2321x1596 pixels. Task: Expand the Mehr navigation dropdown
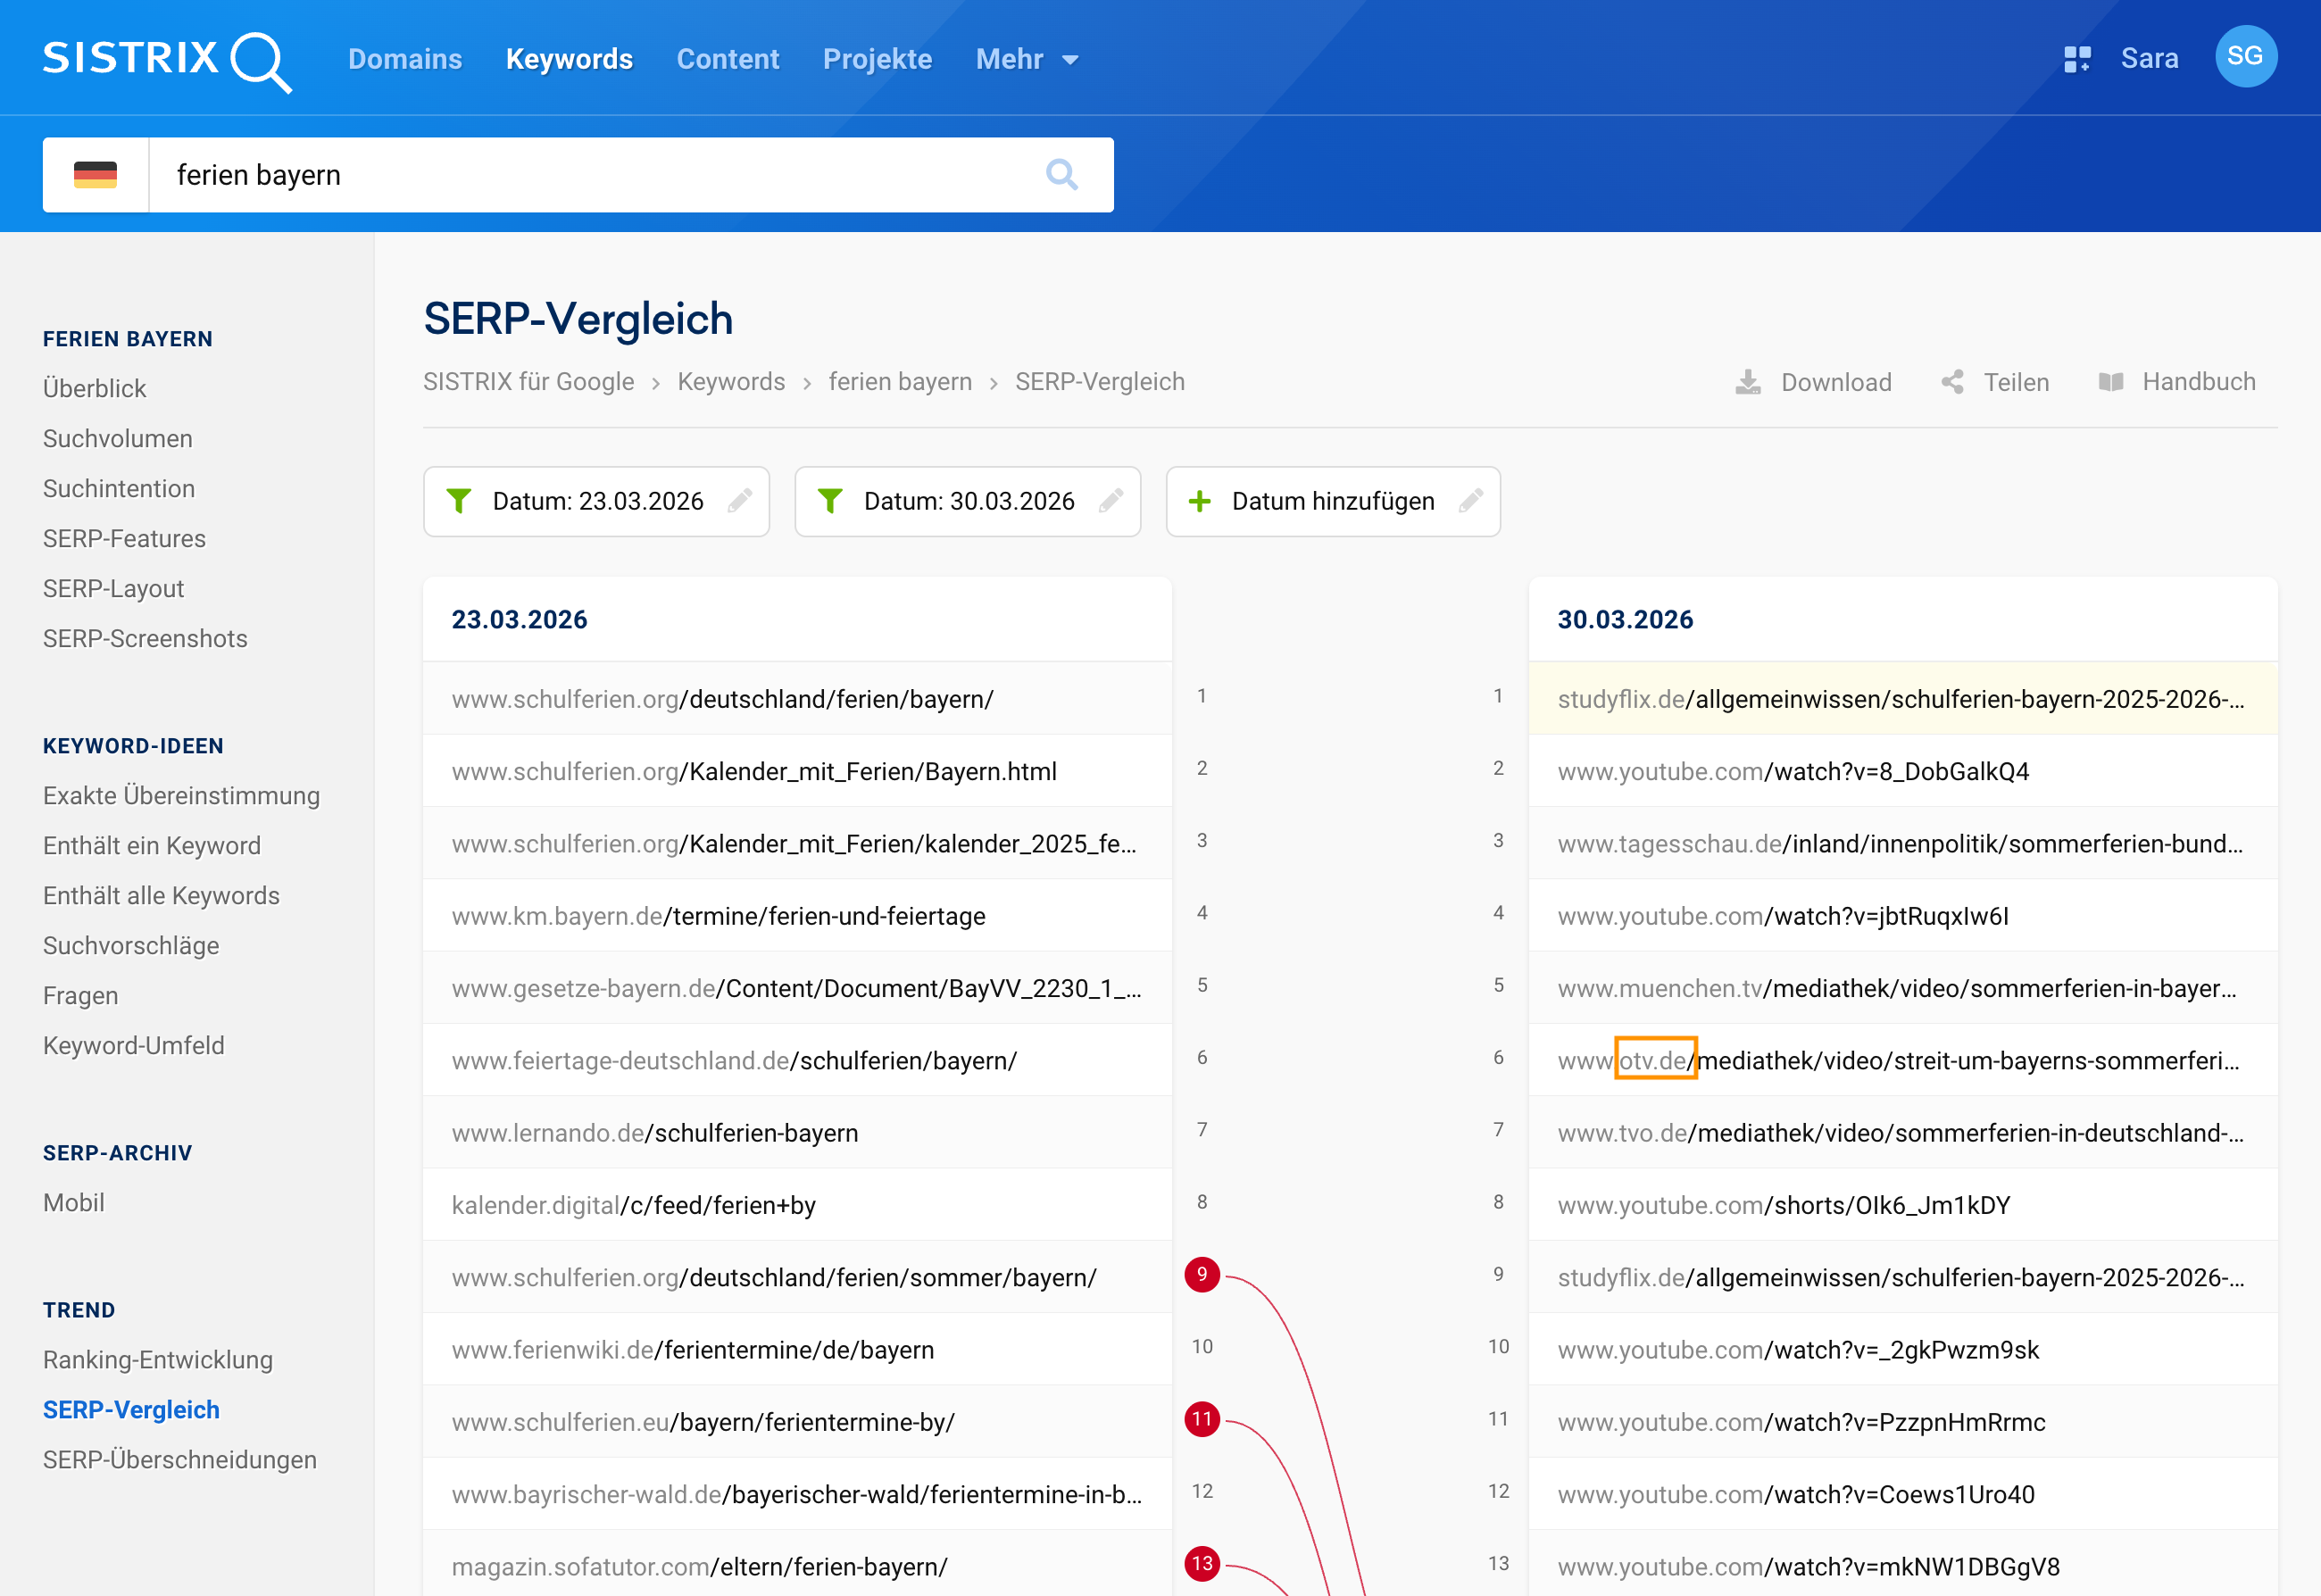(x=1027, y=59)
